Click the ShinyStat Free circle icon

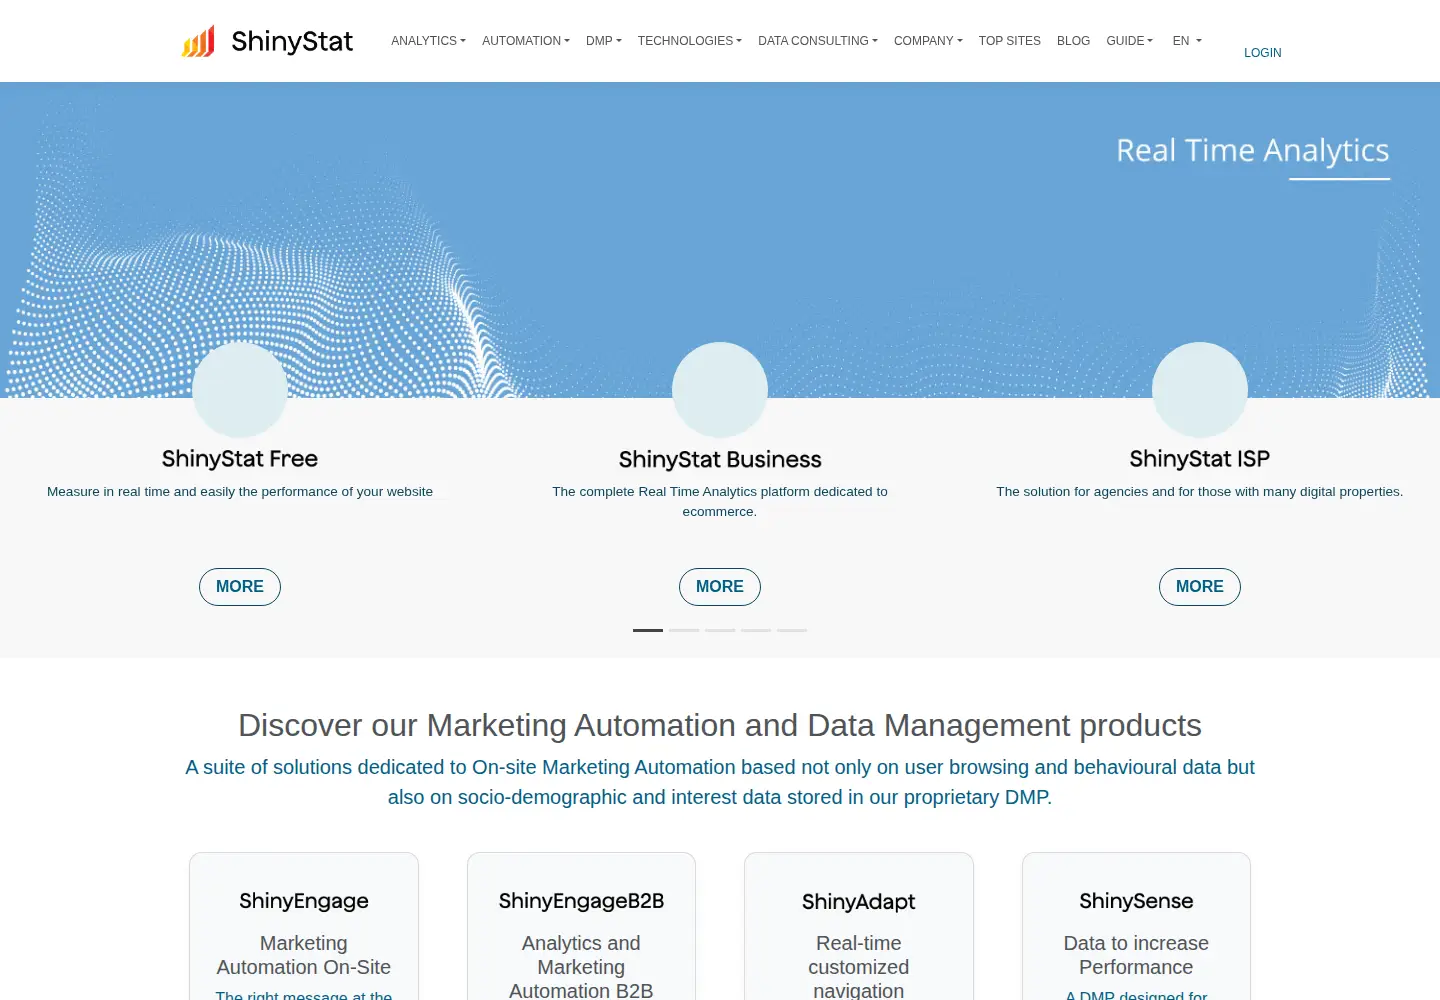[240, 390]
